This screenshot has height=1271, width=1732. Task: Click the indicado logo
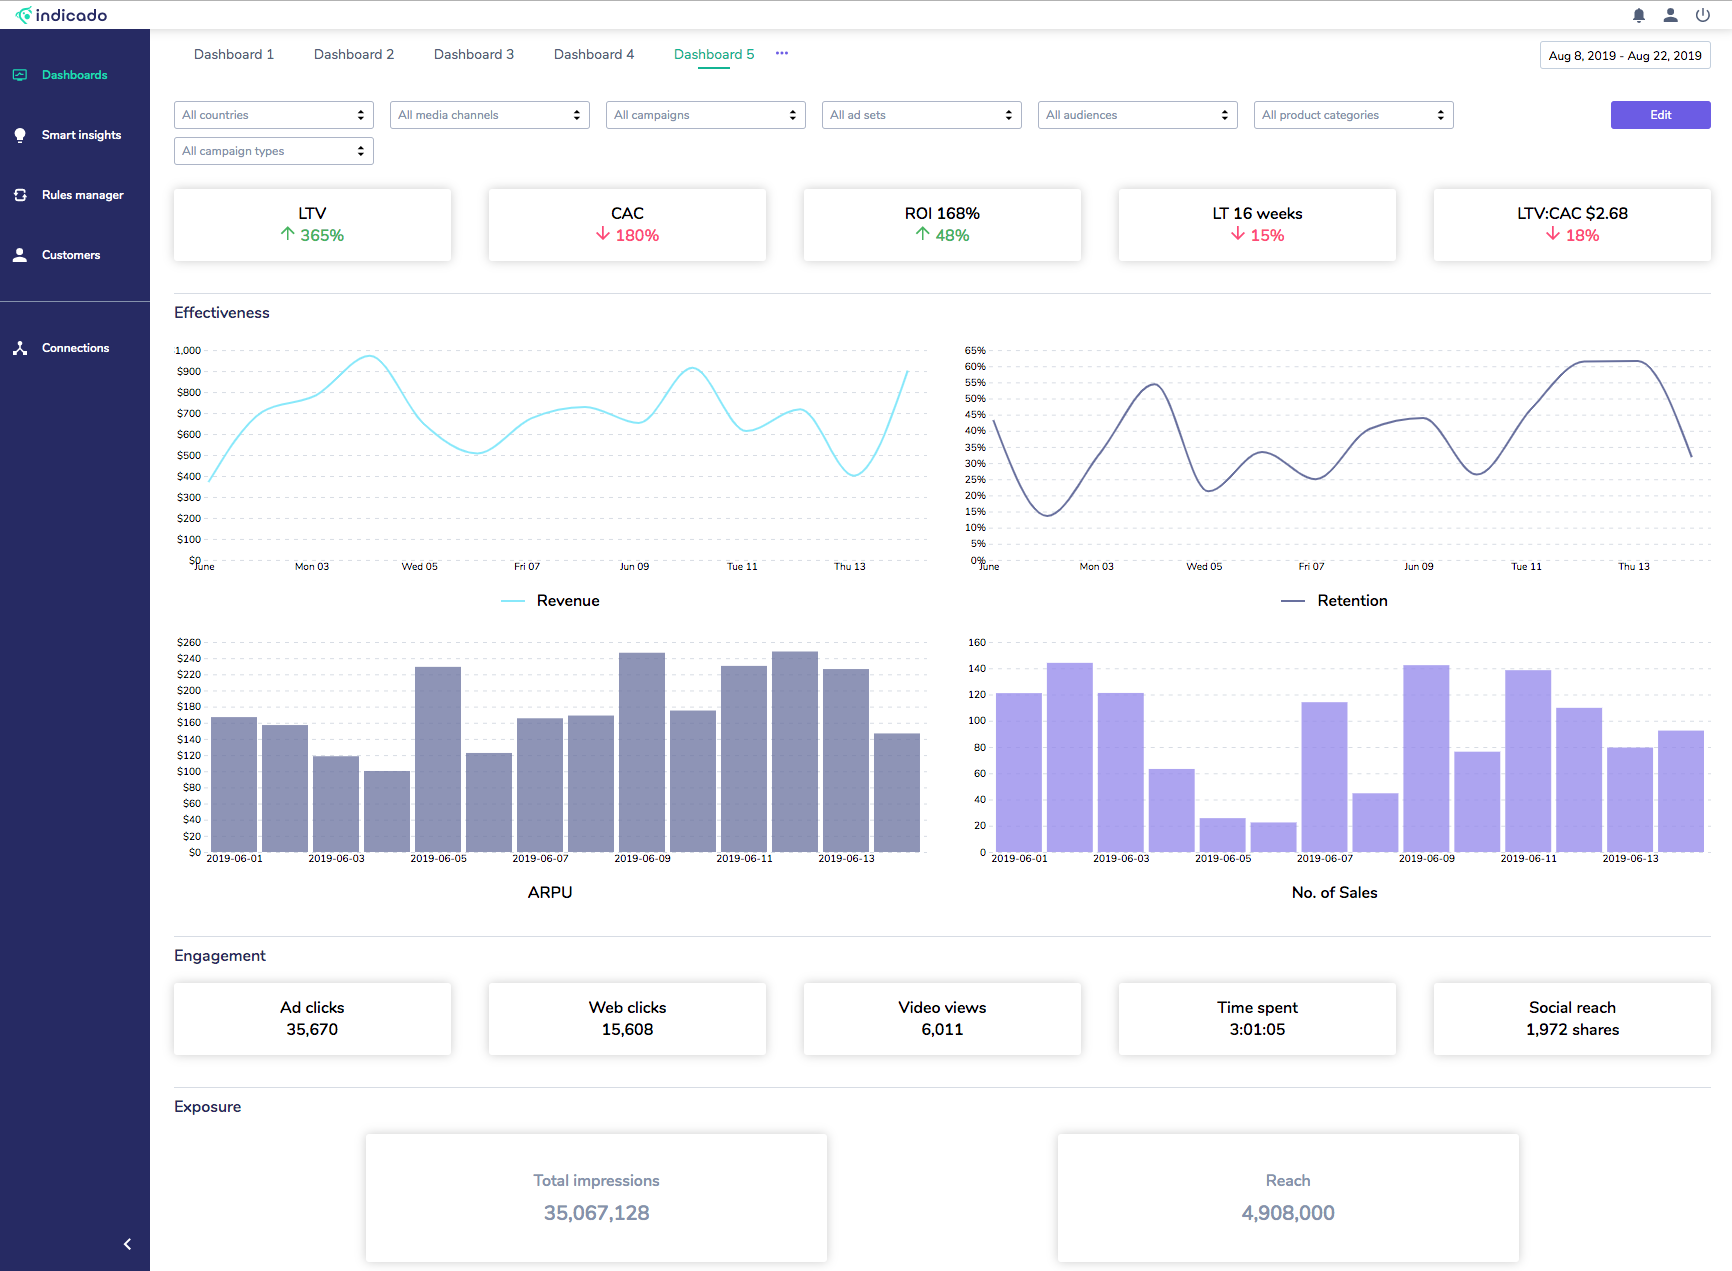pyautogui.click(x=62, y=15)
